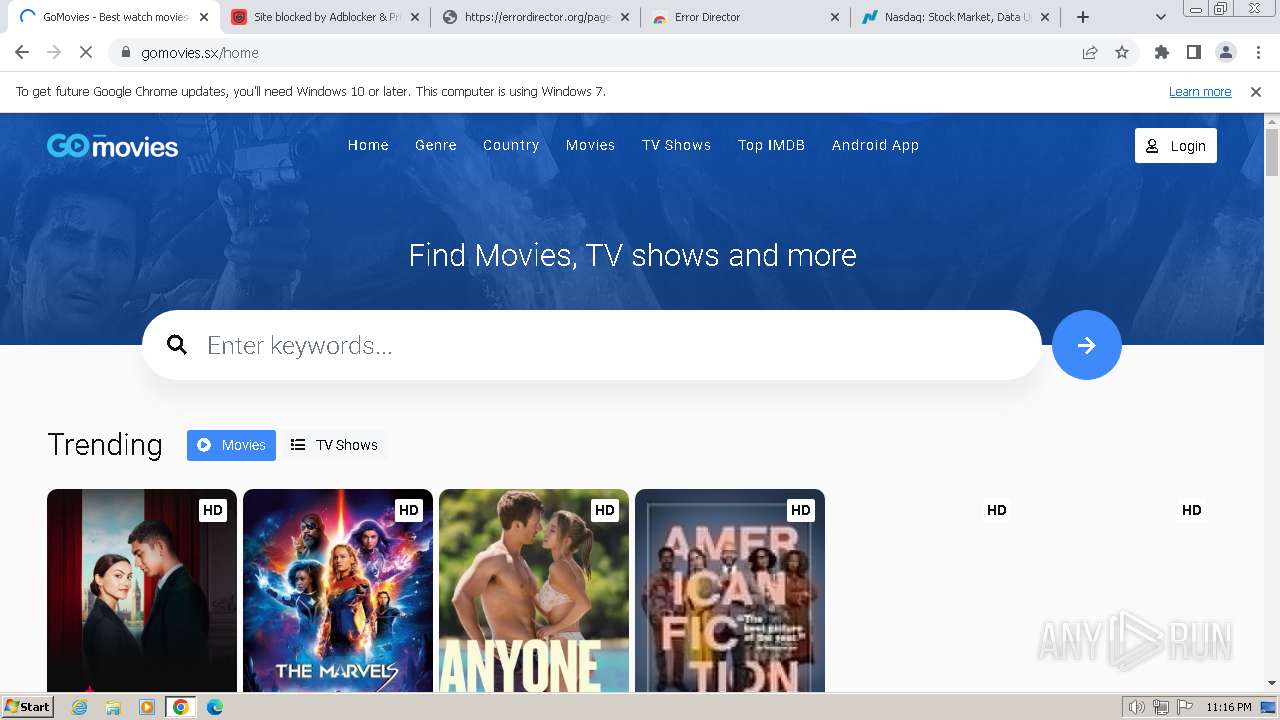The image size is (1280, 720).
Task: Toggle Chrome side panel
Action: pos(1194,53)
